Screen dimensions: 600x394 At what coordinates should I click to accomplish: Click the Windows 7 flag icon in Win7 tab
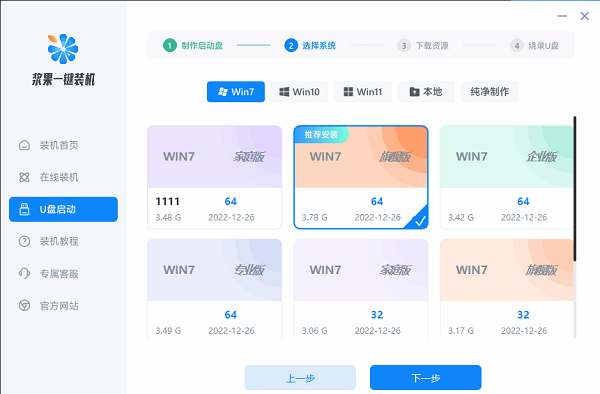[223, 92]
